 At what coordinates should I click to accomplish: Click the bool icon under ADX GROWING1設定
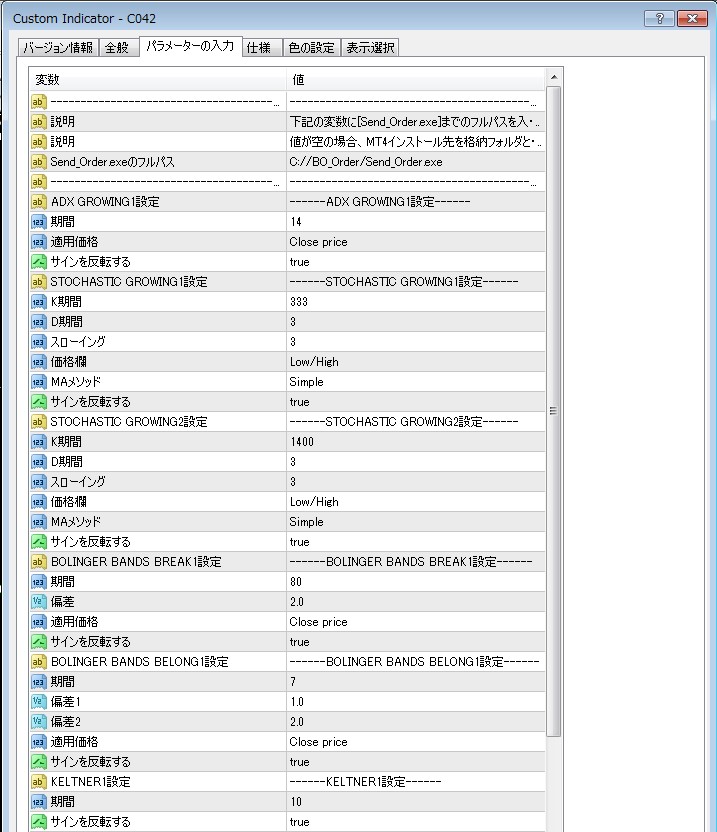[x=38, y=262]
